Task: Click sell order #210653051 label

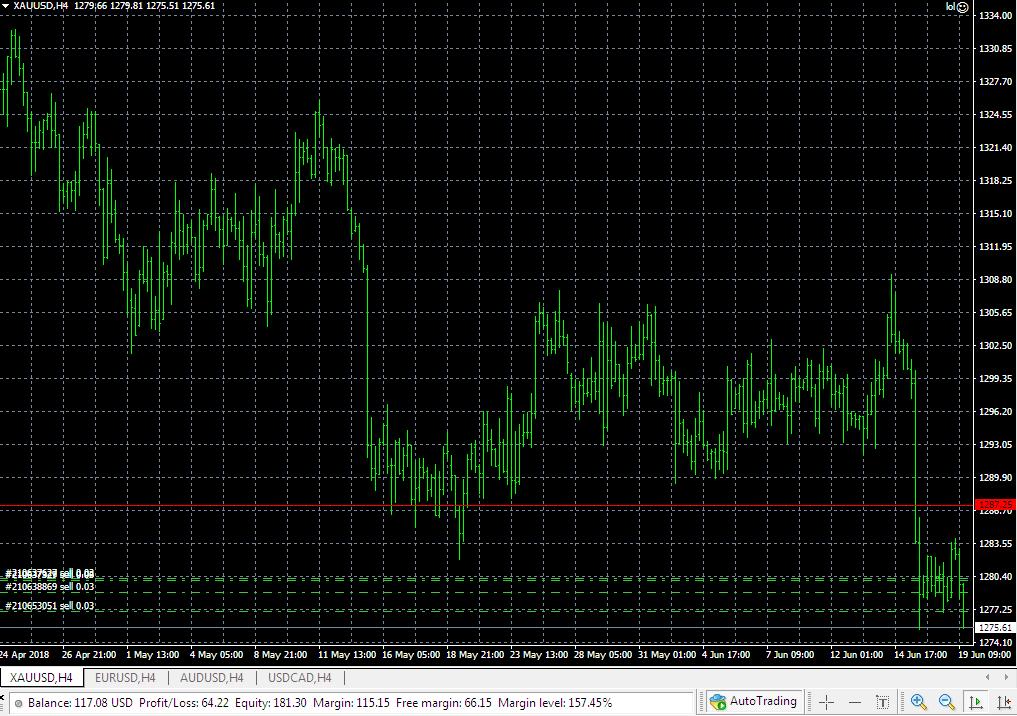Action: (50, 606)
